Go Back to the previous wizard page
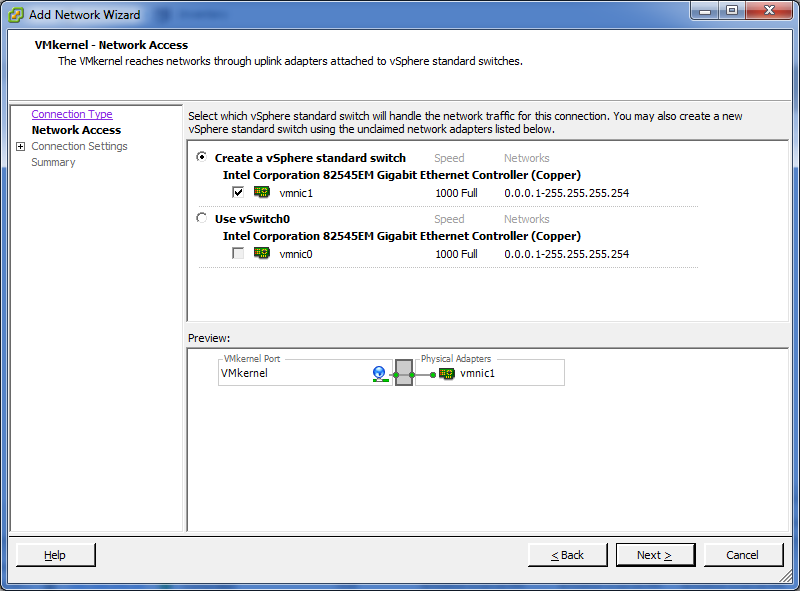Screen dimensions: 800x591 (567, 555)
